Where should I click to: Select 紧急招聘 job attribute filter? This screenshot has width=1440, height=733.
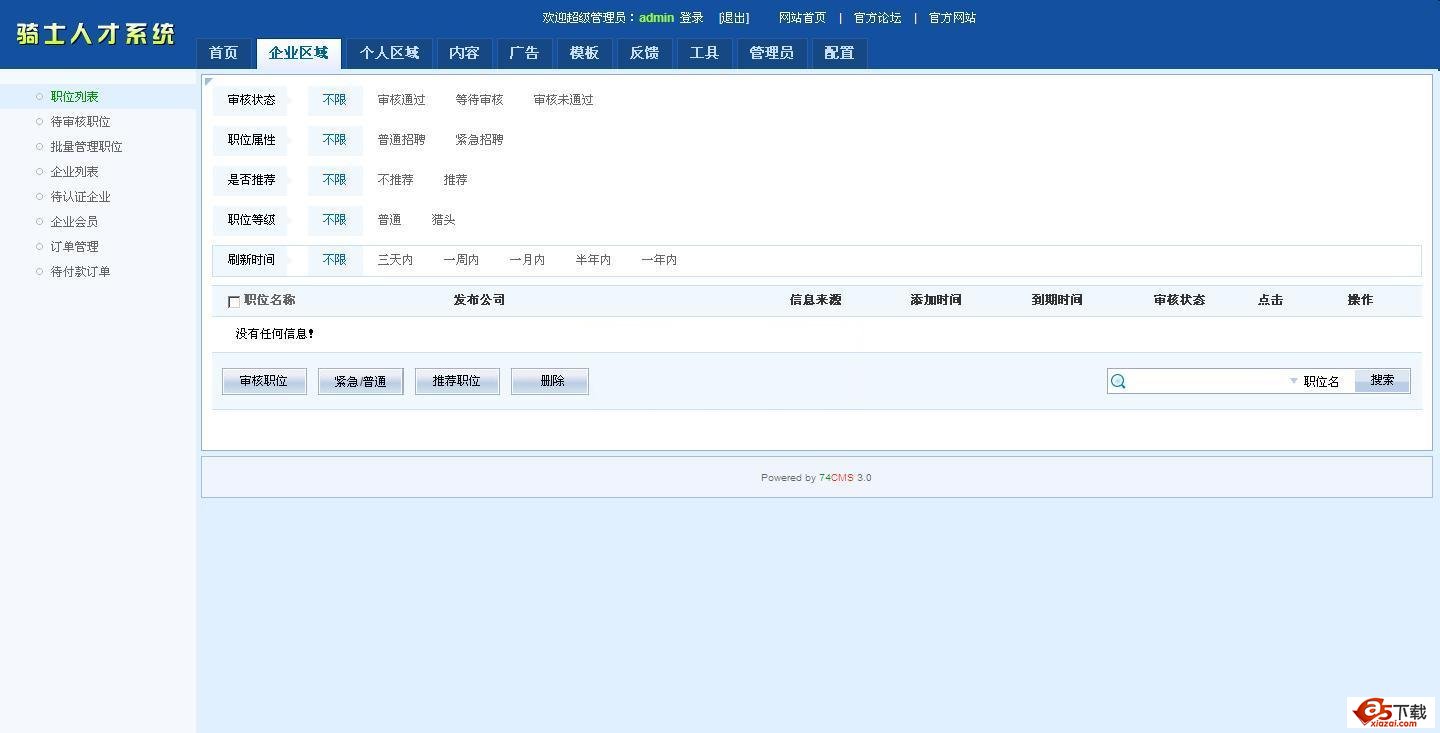479,140
